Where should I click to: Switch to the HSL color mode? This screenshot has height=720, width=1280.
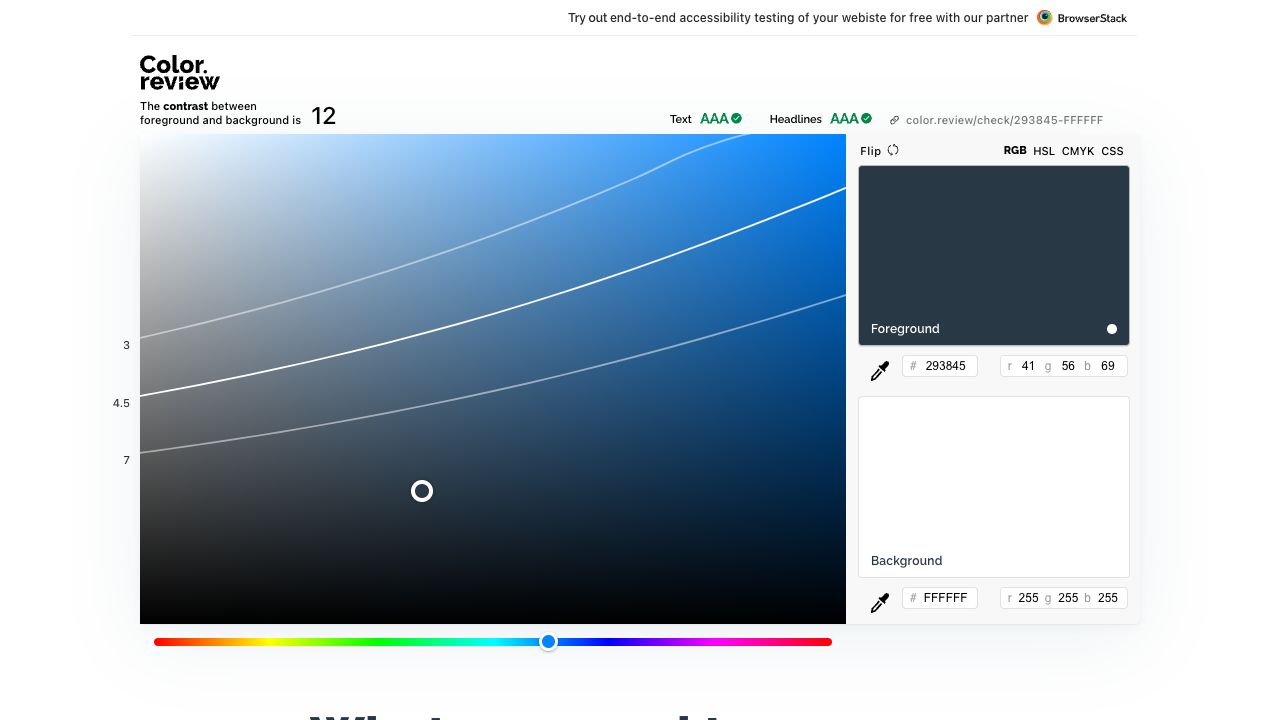1044,151
